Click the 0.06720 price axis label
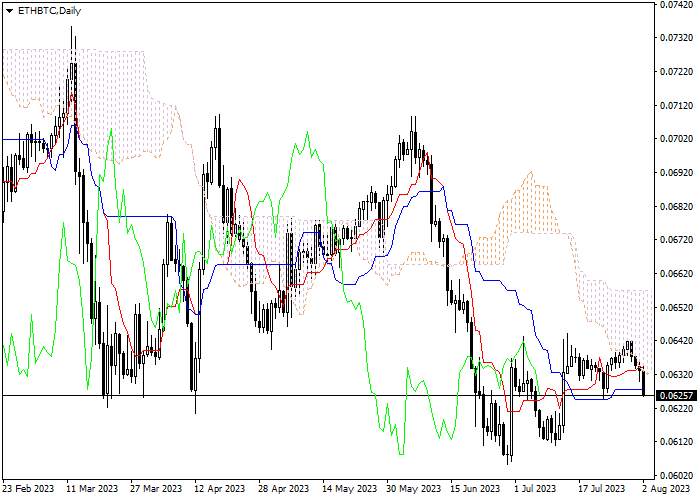Screen dimensions: 700x500 tap(677, 240)
